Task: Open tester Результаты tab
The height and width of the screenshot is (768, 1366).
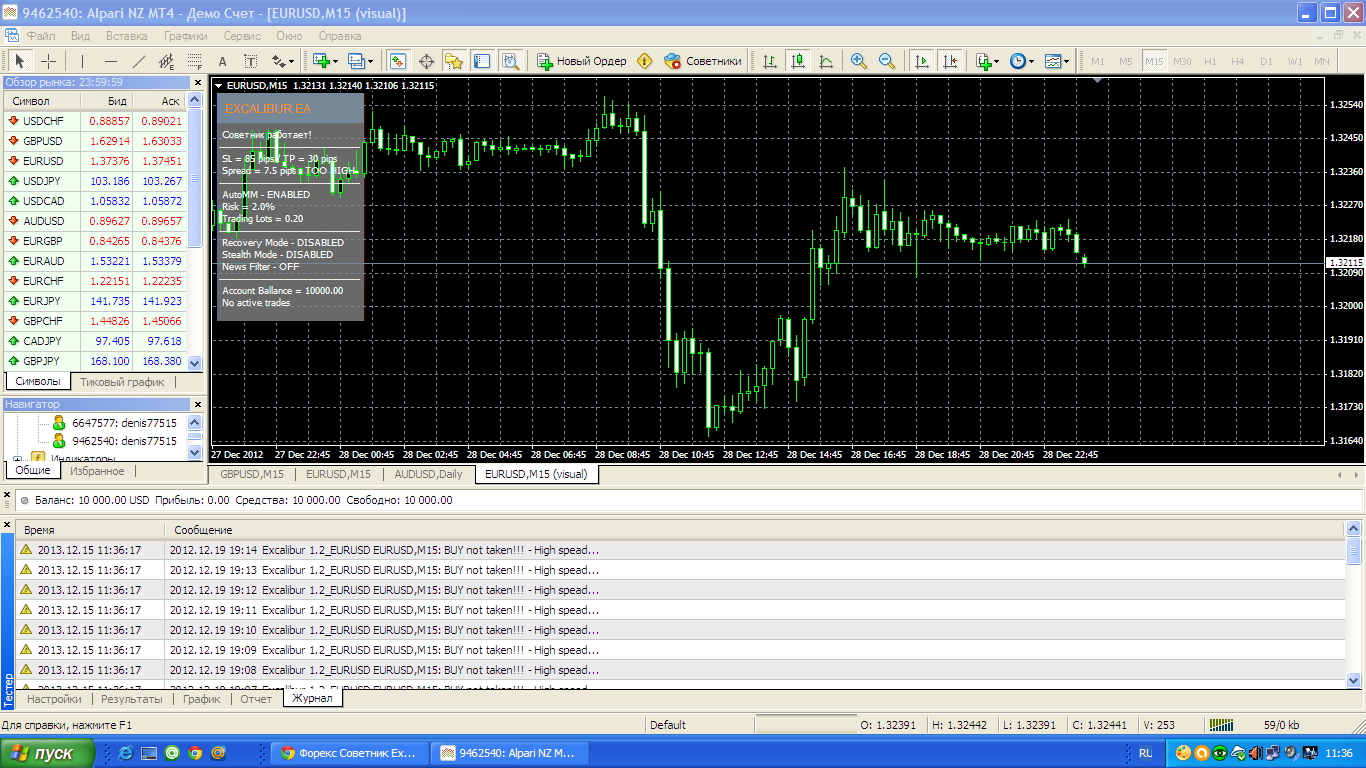Action: pyautogui.click(x=132, y=699)
